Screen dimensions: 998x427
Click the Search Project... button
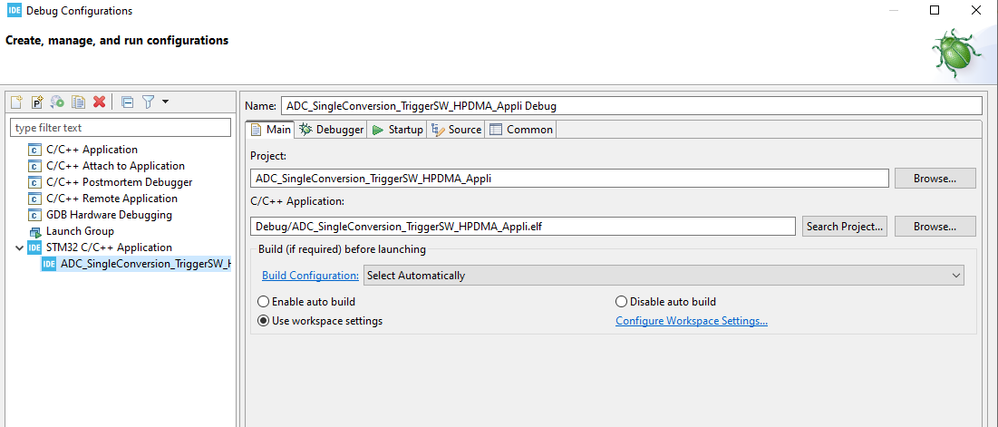point(845,226)
